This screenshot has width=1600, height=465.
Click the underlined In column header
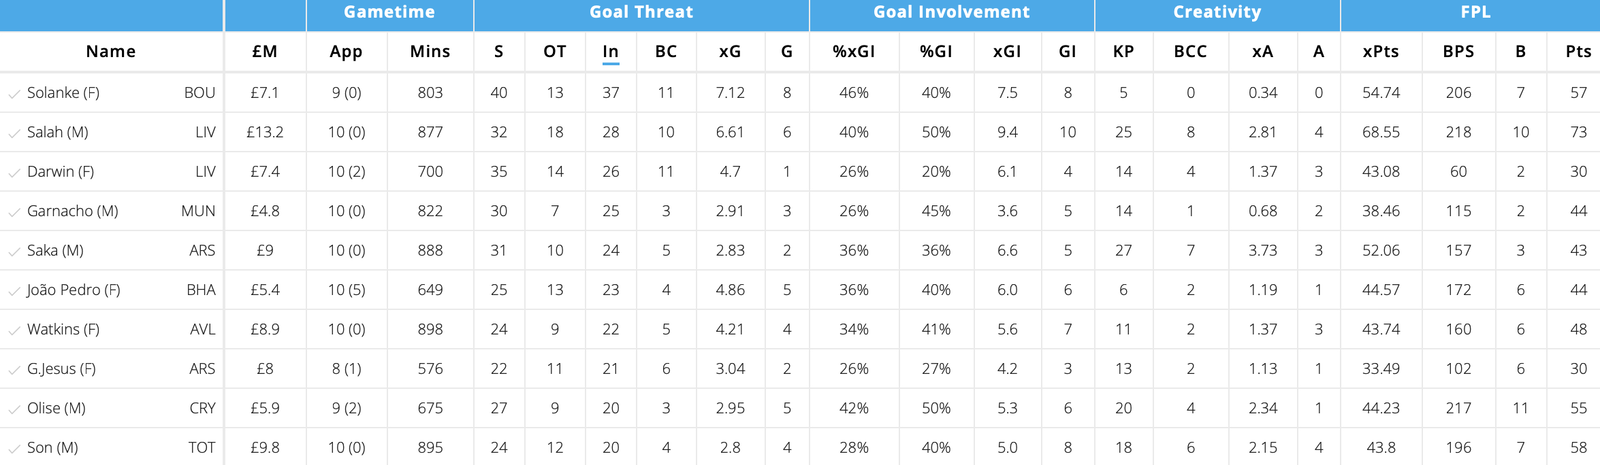pyautogui.click(x=610, y=52)
